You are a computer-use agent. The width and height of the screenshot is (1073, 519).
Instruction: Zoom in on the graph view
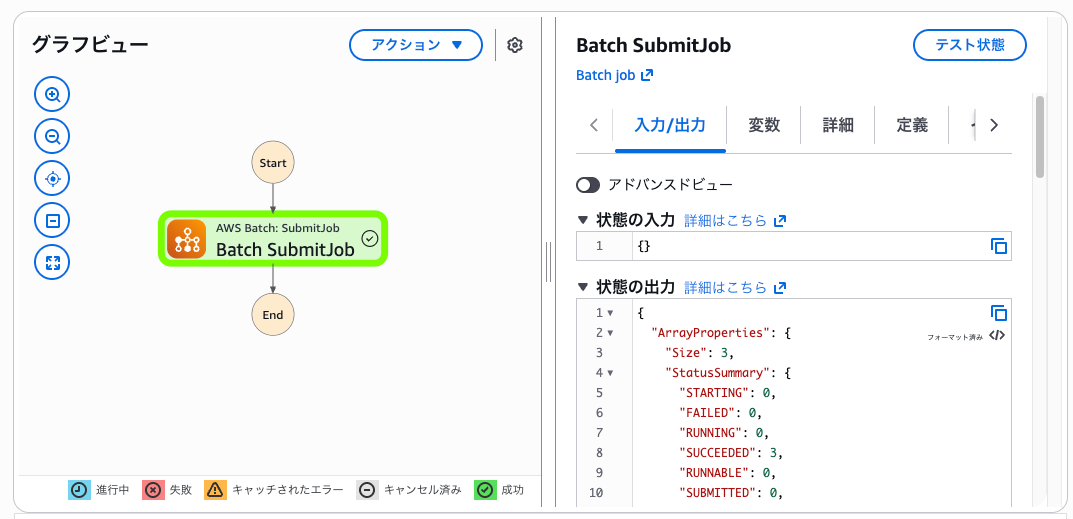pos(52,95)
